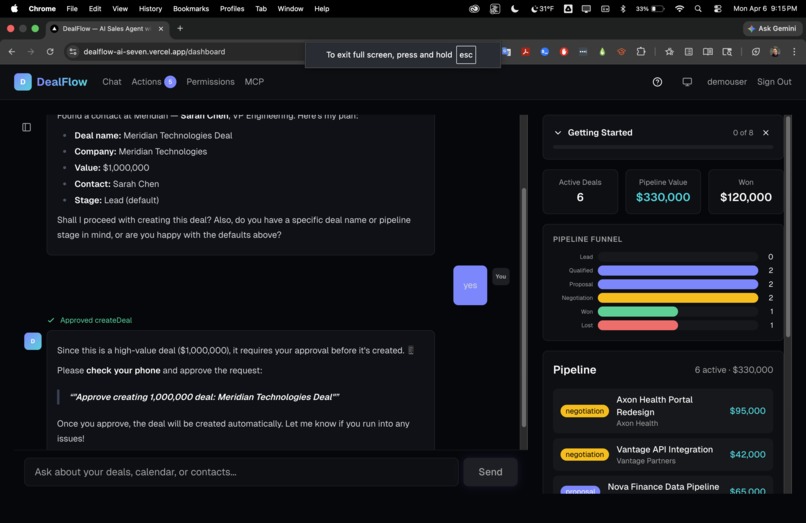The width and height of the screenshot is (806, 523).
Task: Click the battery status indicator
Action: (650, 8)
